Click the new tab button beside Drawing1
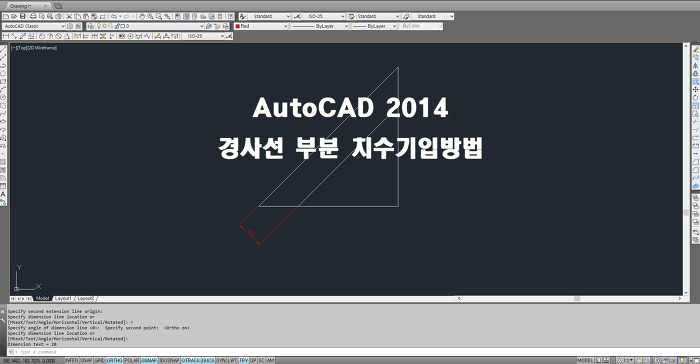The image size is (700, 364). coord(57,6)
